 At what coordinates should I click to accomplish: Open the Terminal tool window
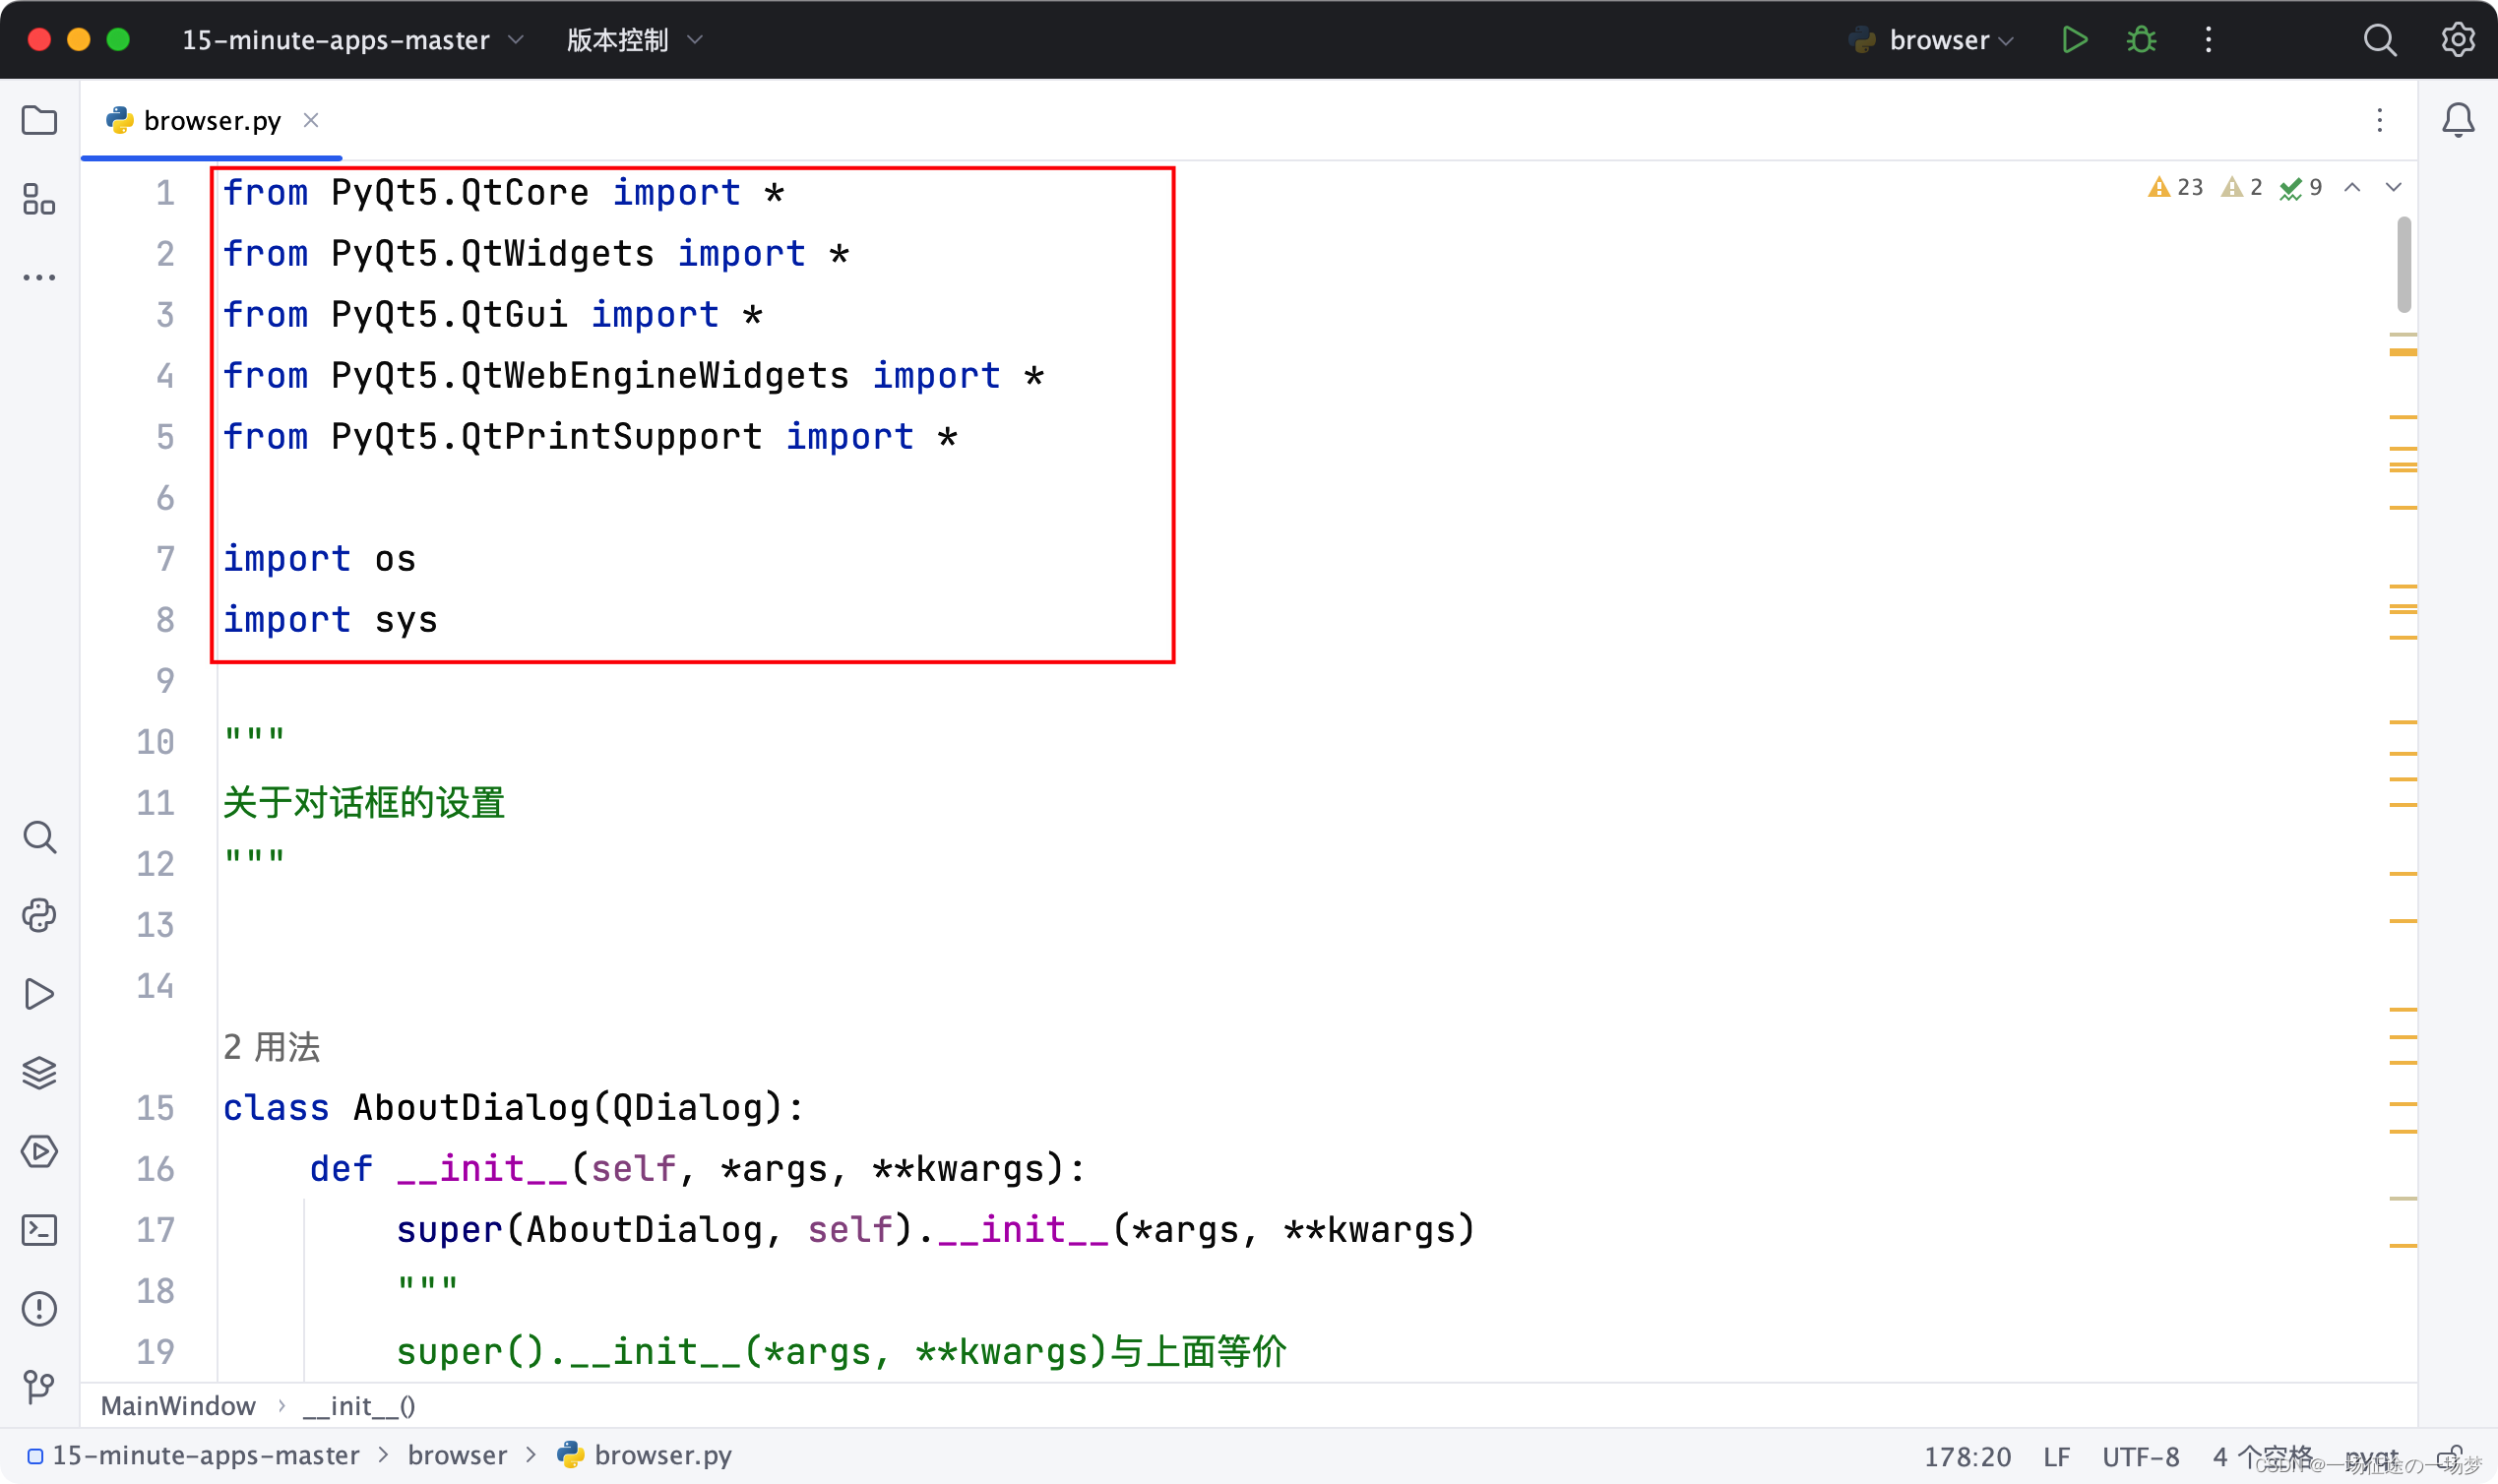tap(39, 1229)
